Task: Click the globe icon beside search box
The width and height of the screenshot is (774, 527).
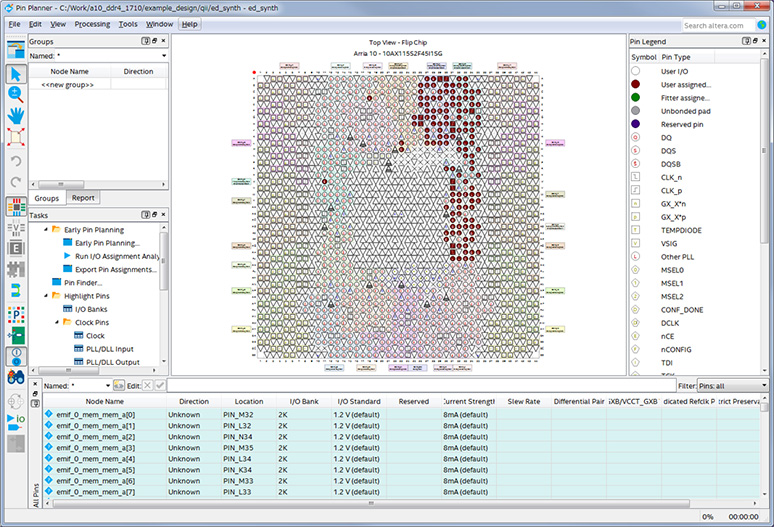Action: (x=763, y=25)
